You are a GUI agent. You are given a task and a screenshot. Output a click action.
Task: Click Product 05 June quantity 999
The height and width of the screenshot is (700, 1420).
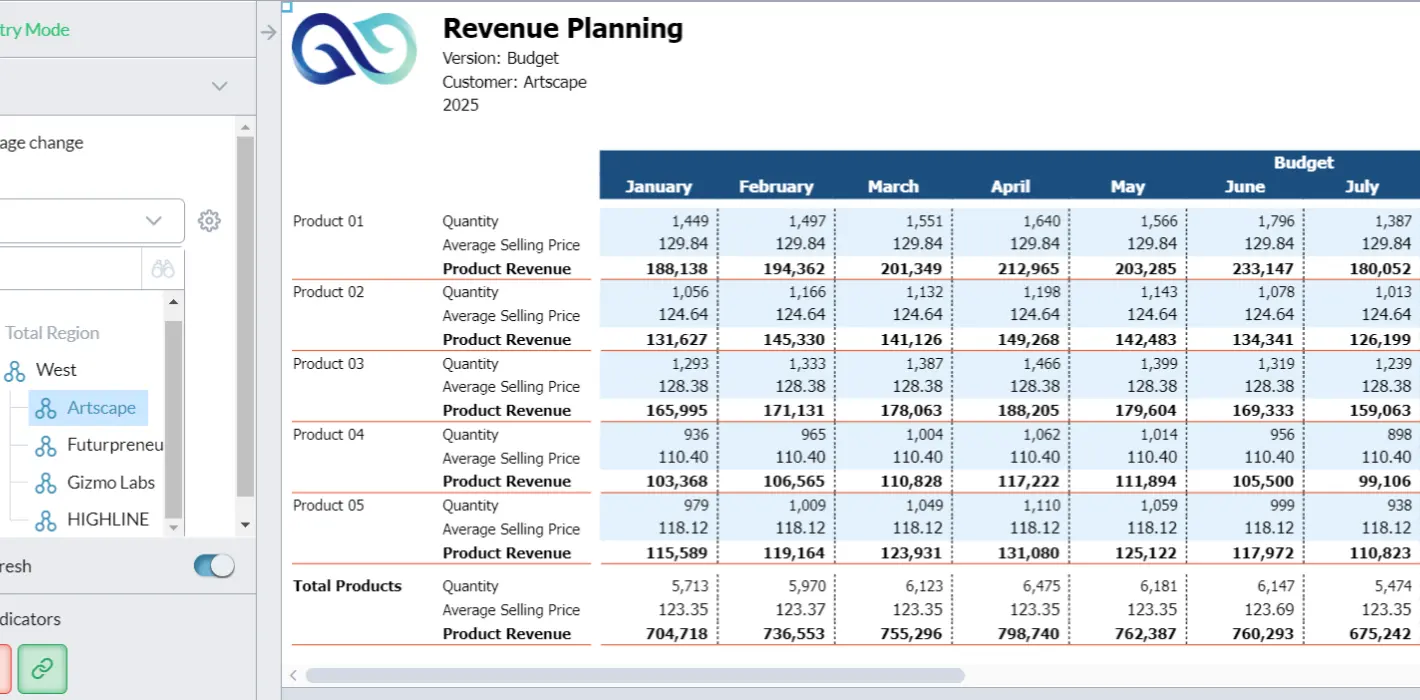click(1281, 505)
